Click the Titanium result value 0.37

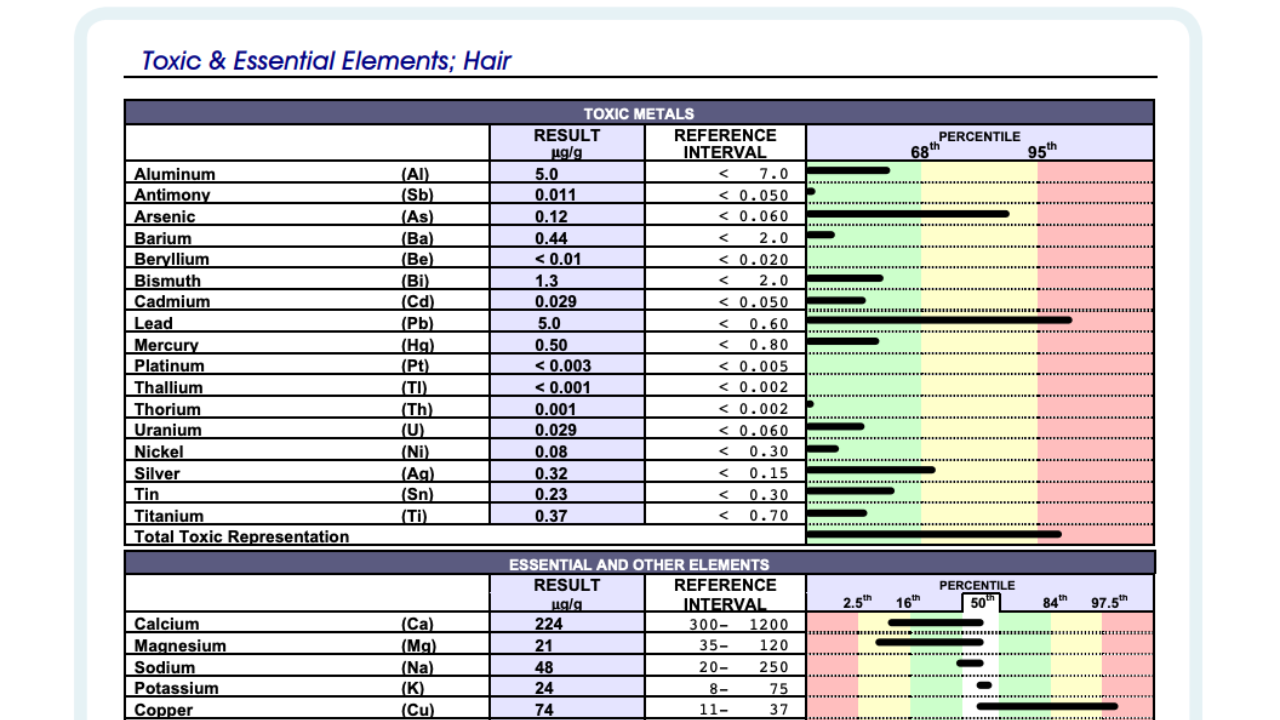[551, 516]
